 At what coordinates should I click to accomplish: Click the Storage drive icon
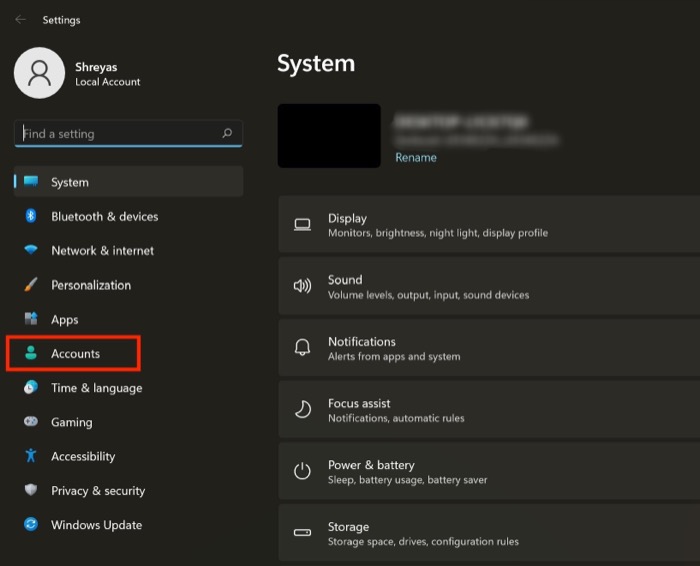point(302,532)
